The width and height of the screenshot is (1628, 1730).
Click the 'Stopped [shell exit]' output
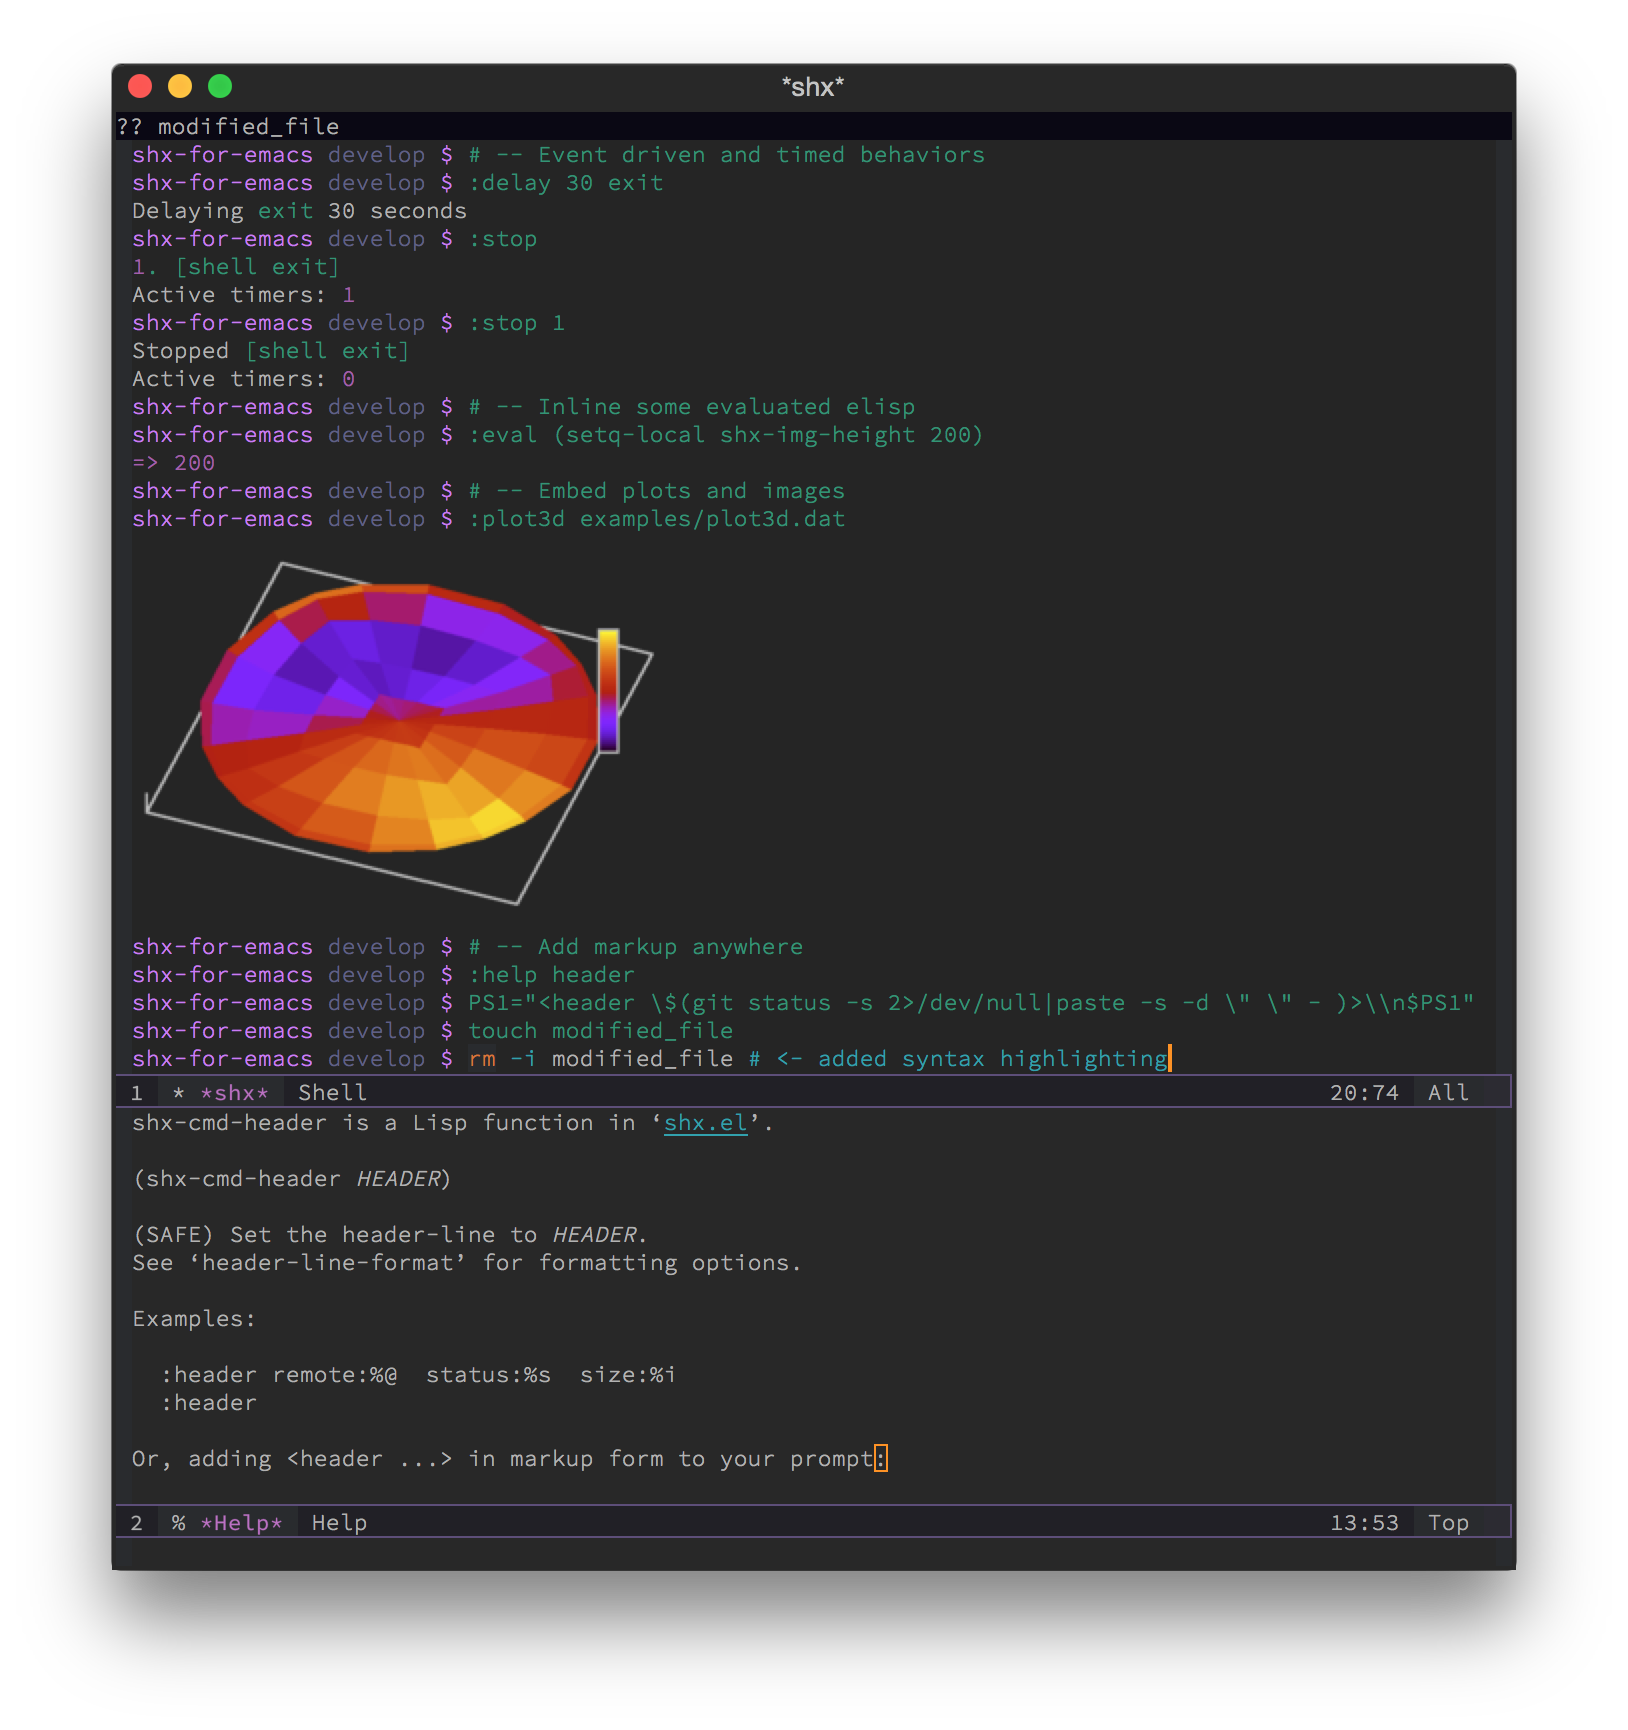click(x=270, y=351)
